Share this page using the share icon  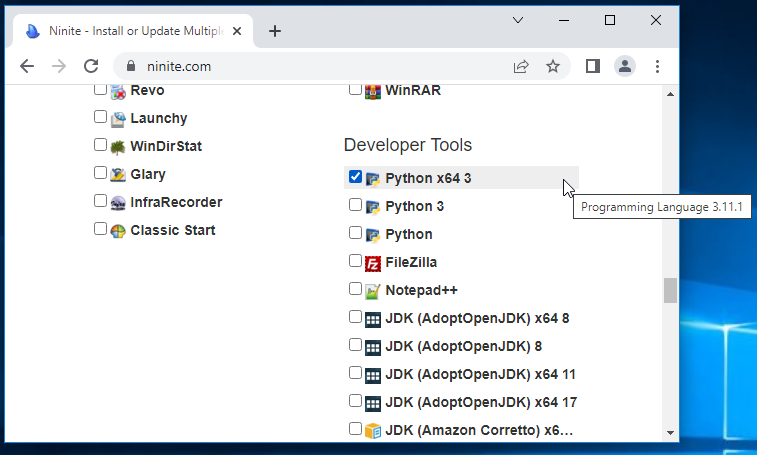point(521,66)
